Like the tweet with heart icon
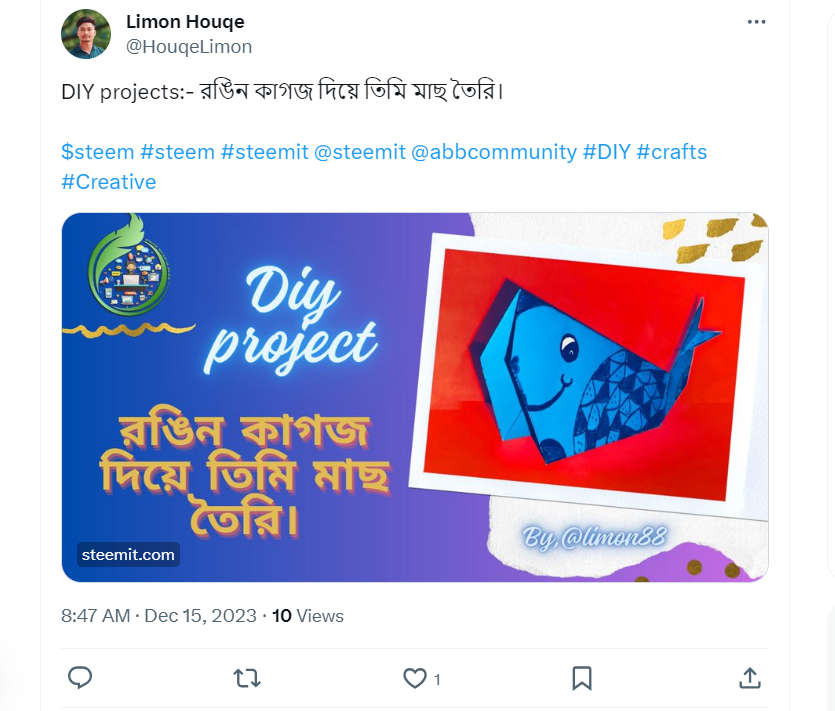 click(415, 679)
